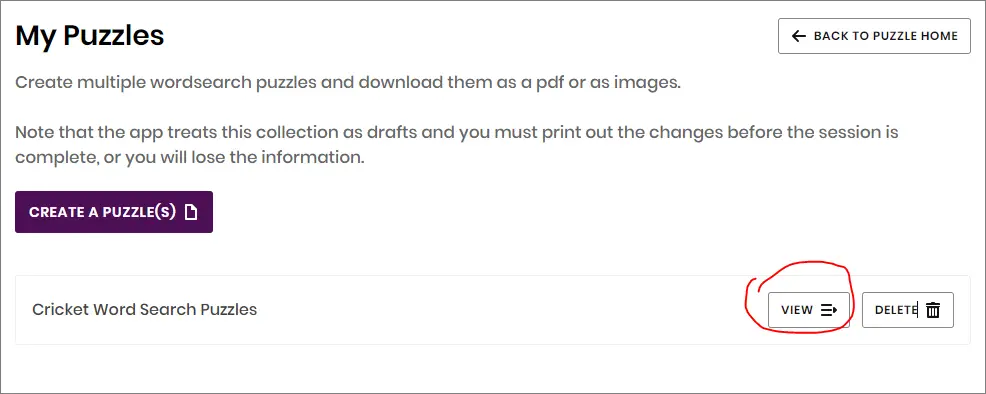Go back using the BACK TO PUZZLE HOME button

point(874,36)
